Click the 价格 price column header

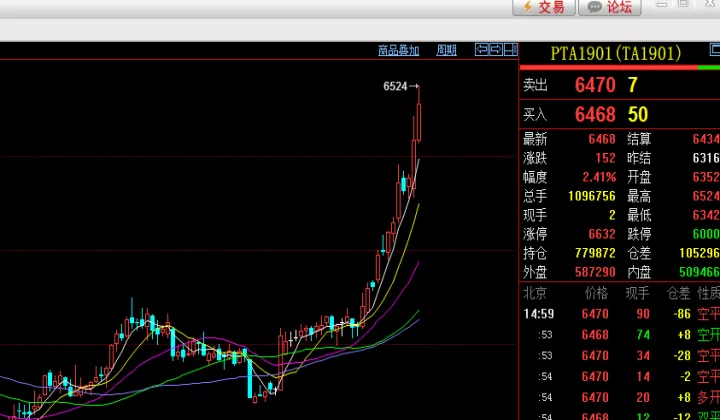pyautogui.click(x=596, y=293)
